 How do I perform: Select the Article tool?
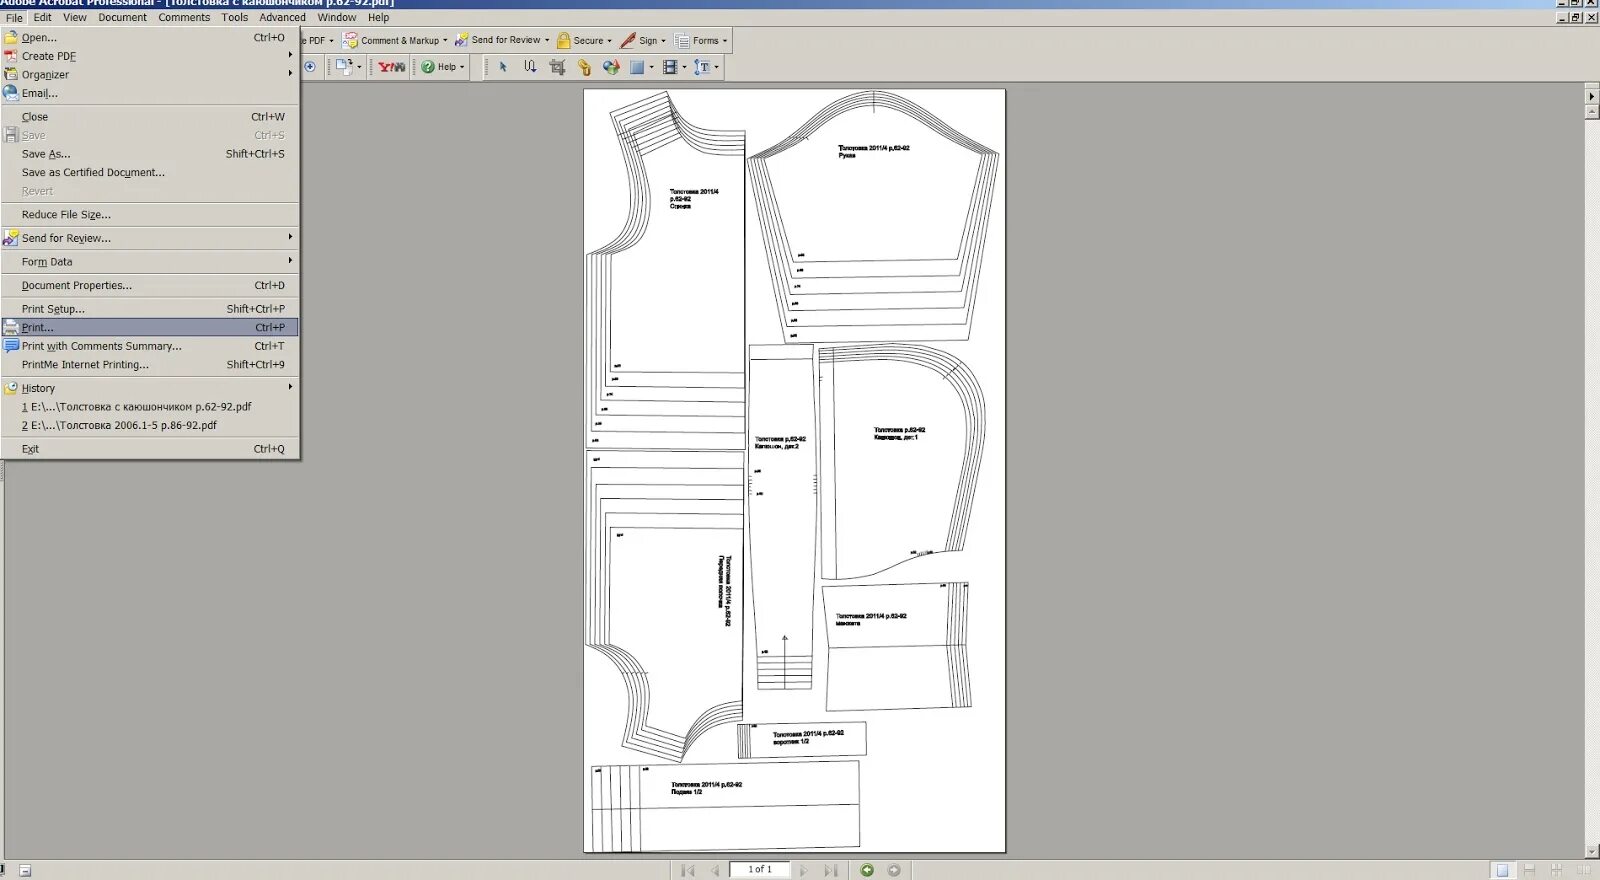[x=530, y=67]
